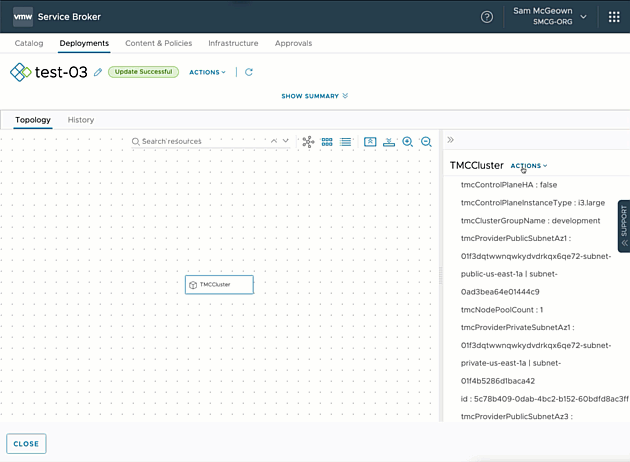Collapse the details panel with double chevron
630x462 pixels.
[450, 140]
